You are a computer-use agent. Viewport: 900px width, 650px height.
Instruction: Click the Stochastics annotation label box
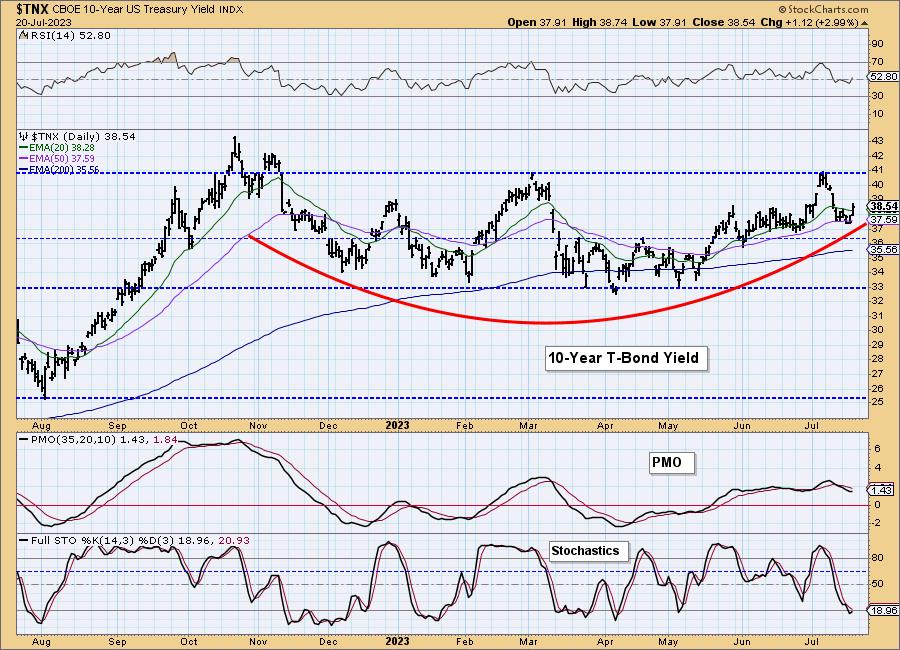pos(588,551)
